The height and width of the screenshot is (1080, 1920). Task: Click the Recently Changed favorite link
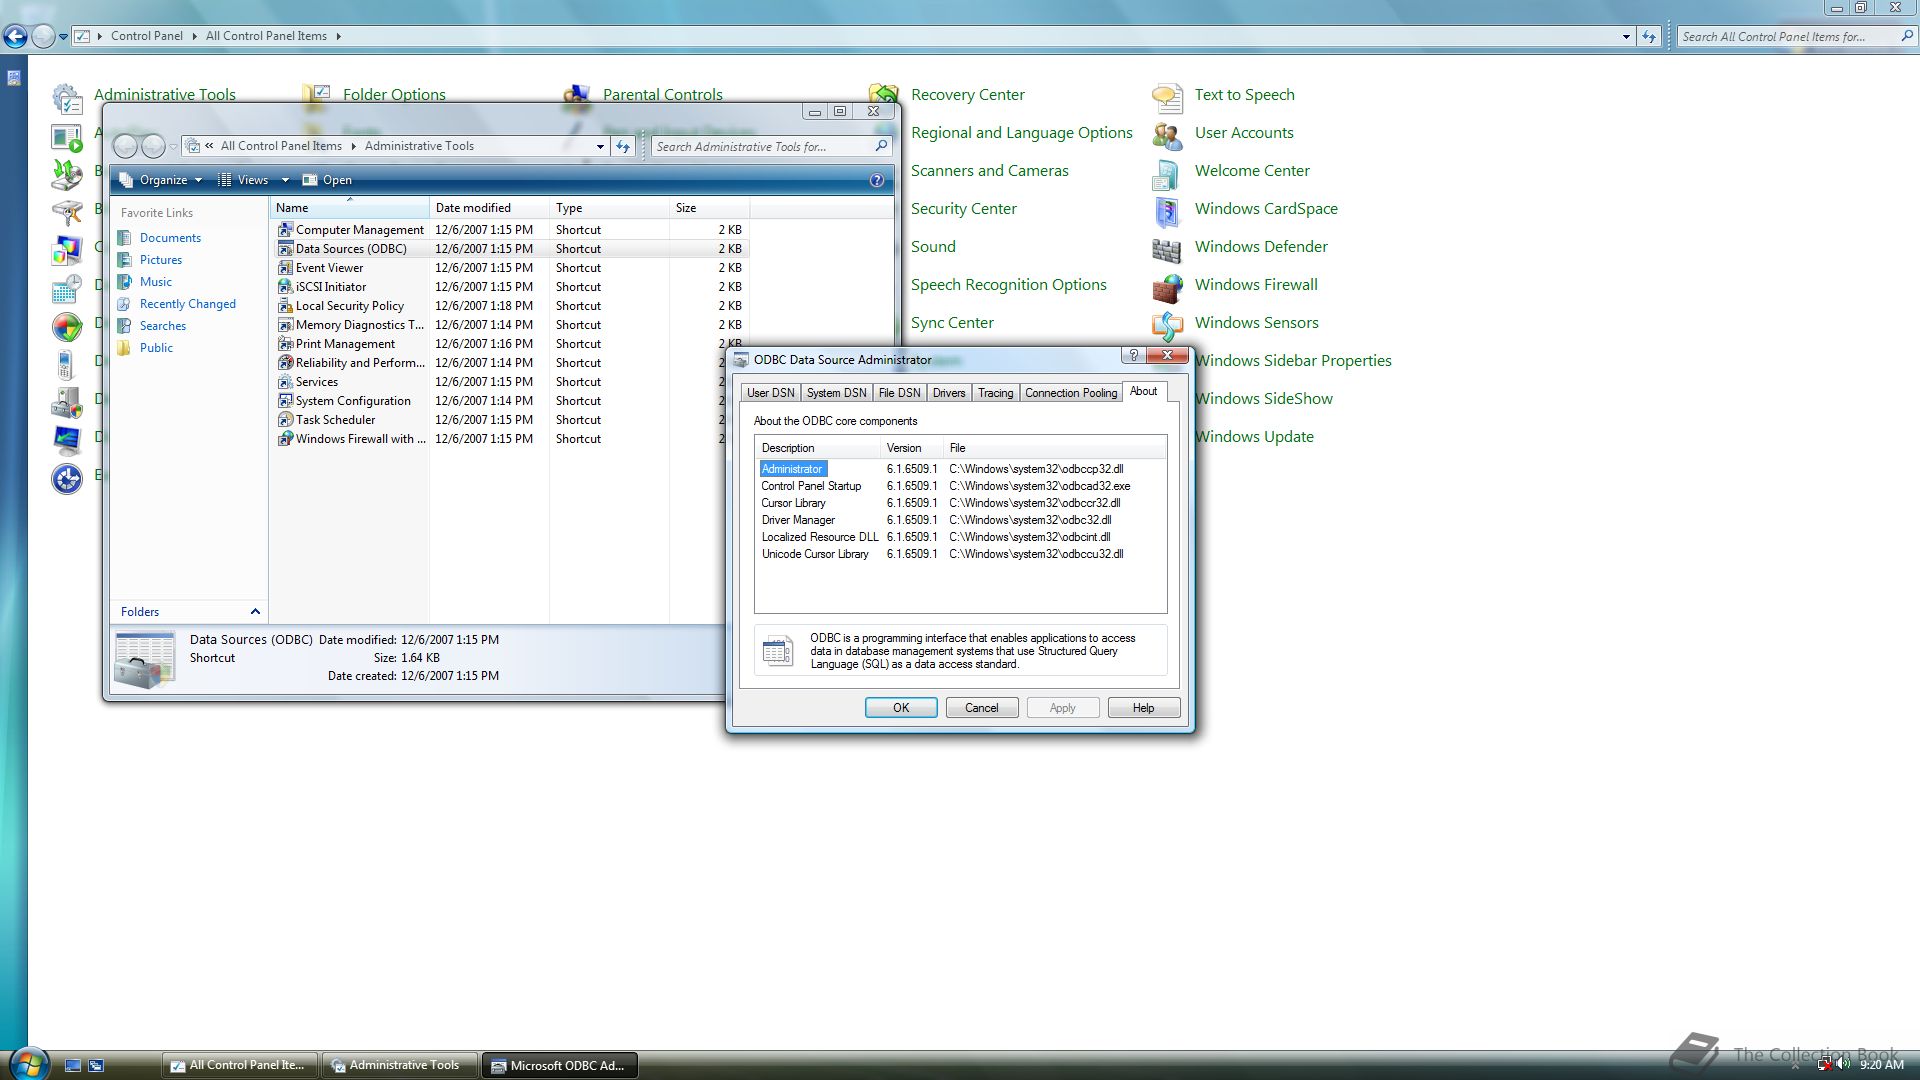click(x=187, y=304)
